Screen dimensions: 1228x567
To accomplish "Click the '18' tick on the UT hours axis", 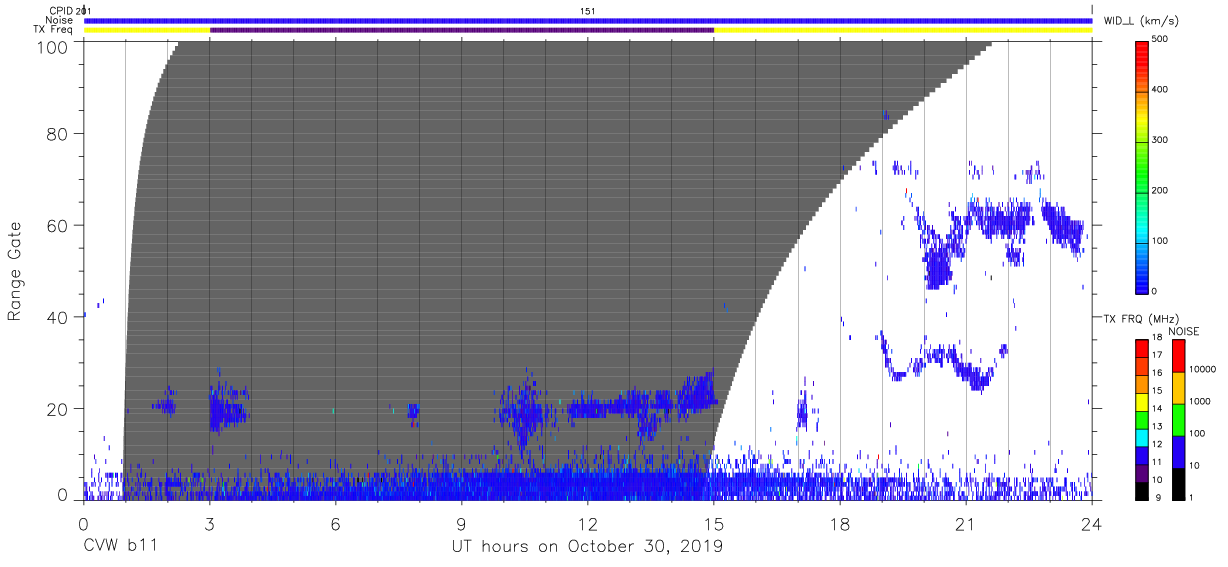I will (x=840, y=523).
